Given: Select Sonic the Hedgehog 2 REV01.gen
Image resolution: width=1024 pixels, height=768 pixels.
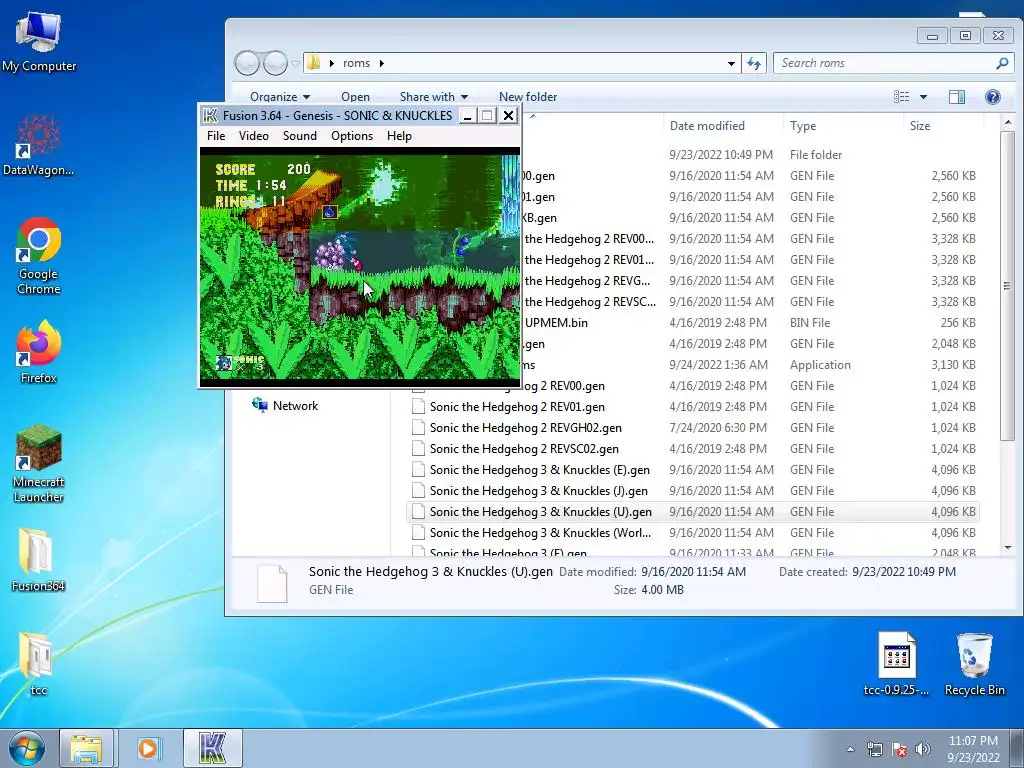Looking at the screenshot, I should point(694,407).
